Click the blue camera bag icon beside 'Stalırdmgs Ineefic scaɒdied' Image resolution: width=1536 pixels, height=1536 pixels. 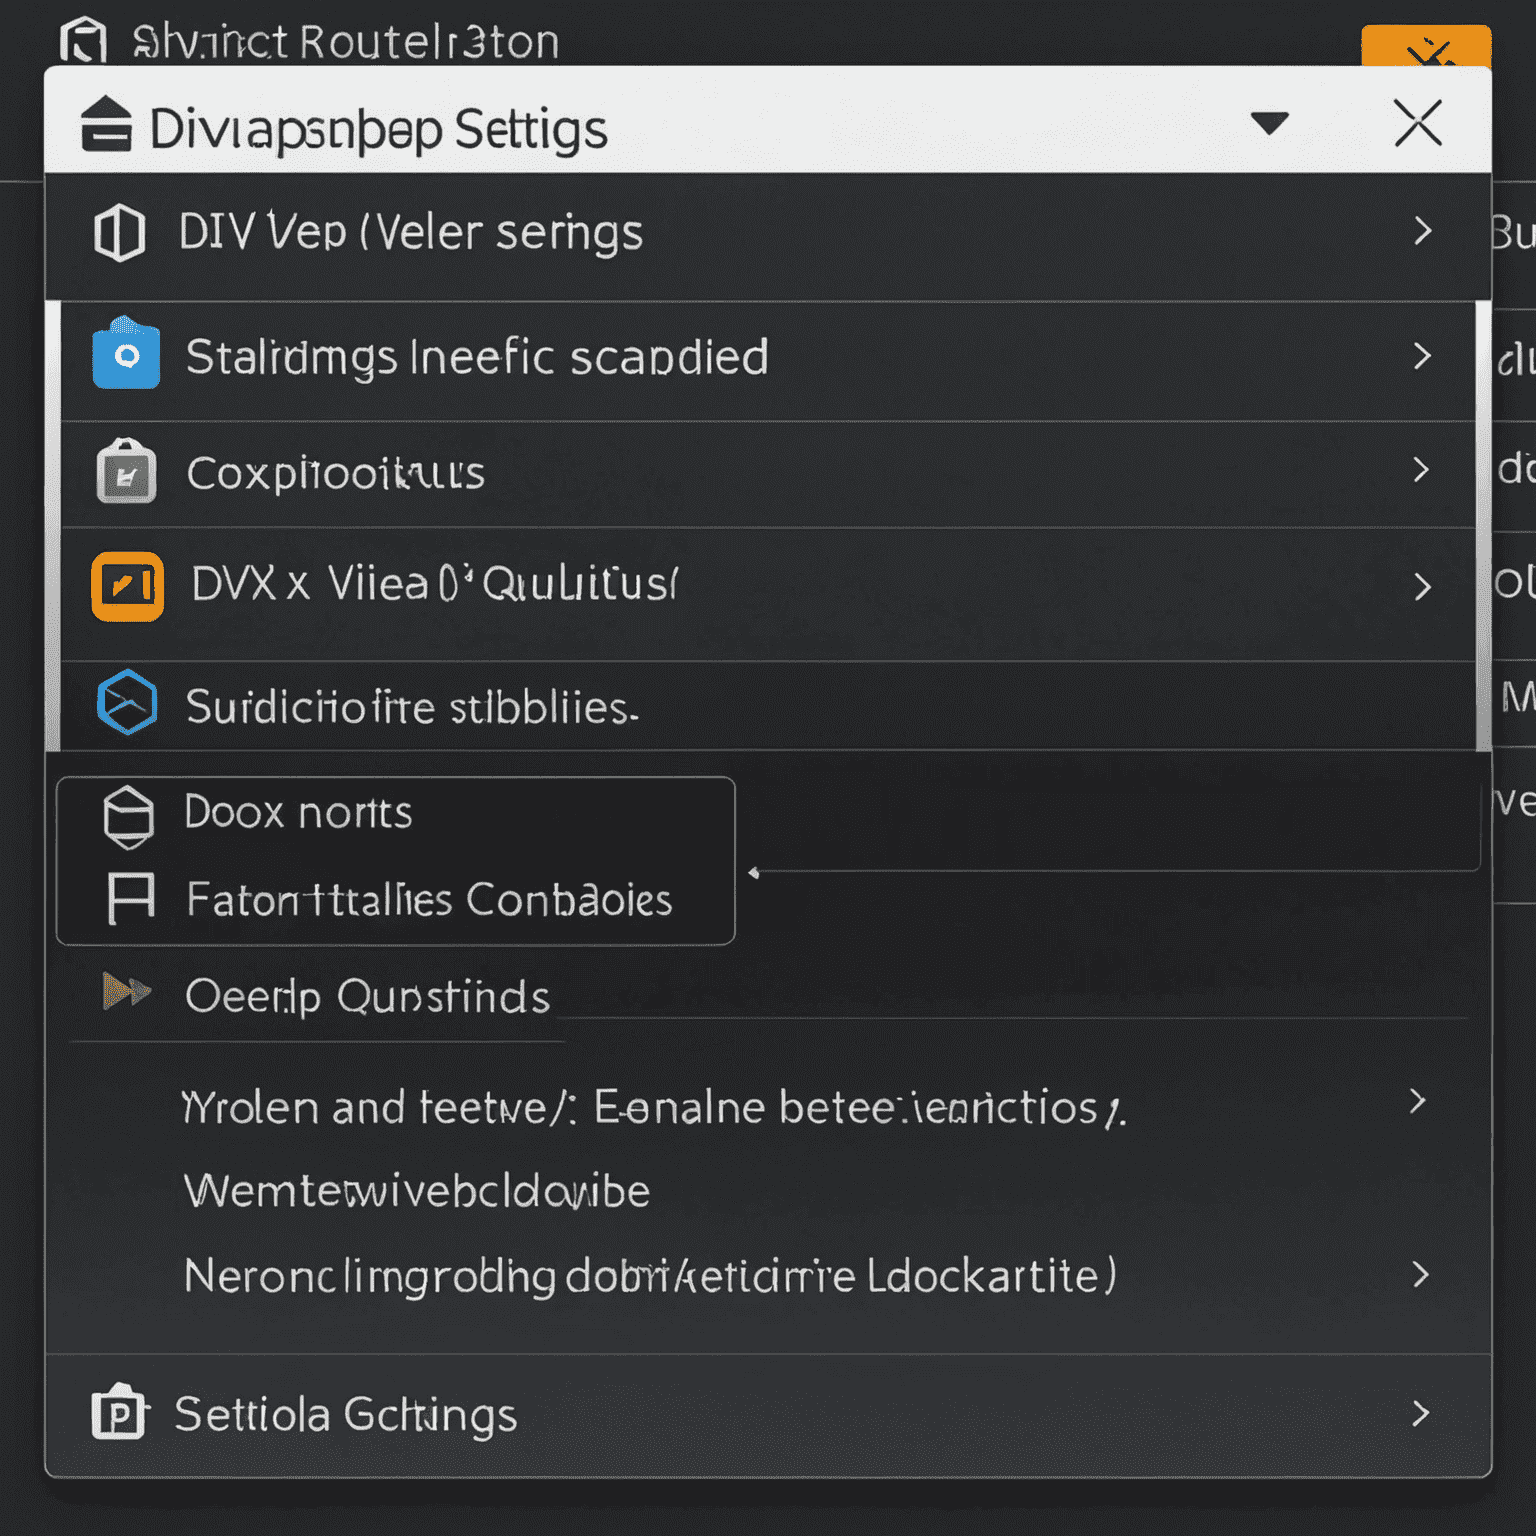tap(126, 353)
